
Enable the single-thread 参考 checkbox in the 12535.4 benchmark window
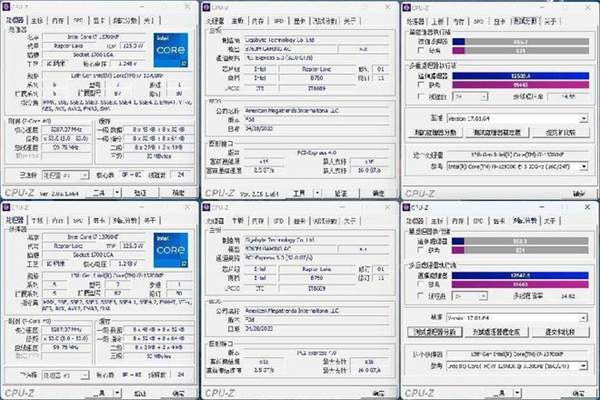[421, 50]
